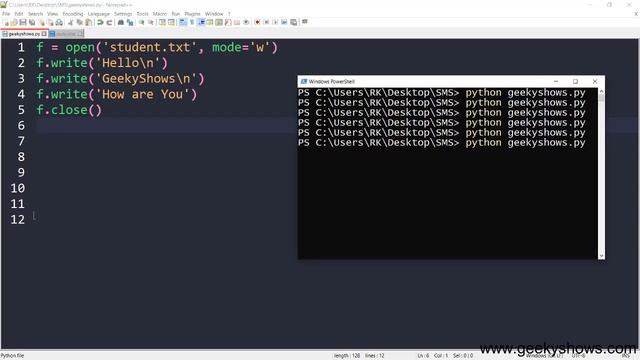Click the Cut toolbar icon
The height and width of the screenshot is (360, 640).
[70, 22]
